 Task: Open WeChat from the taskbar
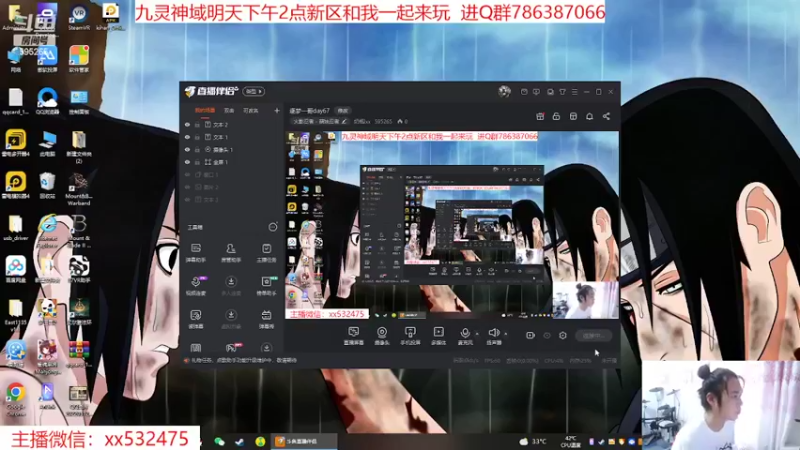pos(219,441)
